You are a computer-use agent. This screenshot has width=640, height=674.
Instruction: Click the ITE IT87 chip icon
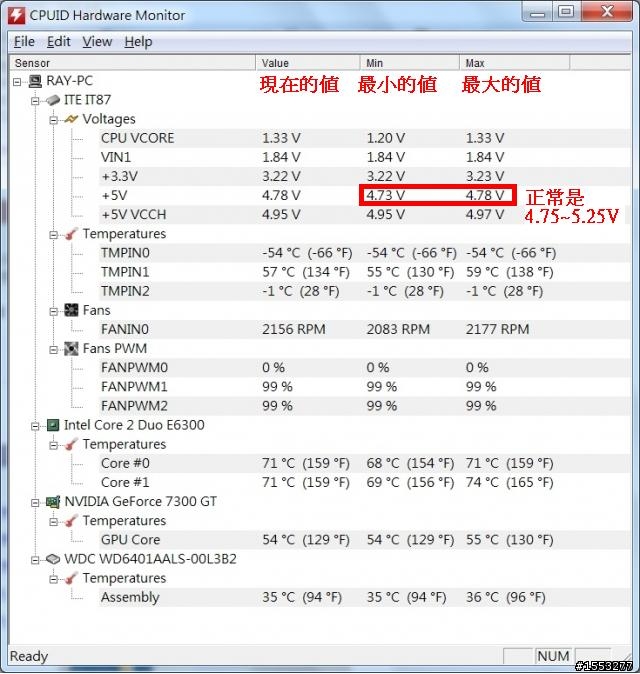(x=53, y=101)
